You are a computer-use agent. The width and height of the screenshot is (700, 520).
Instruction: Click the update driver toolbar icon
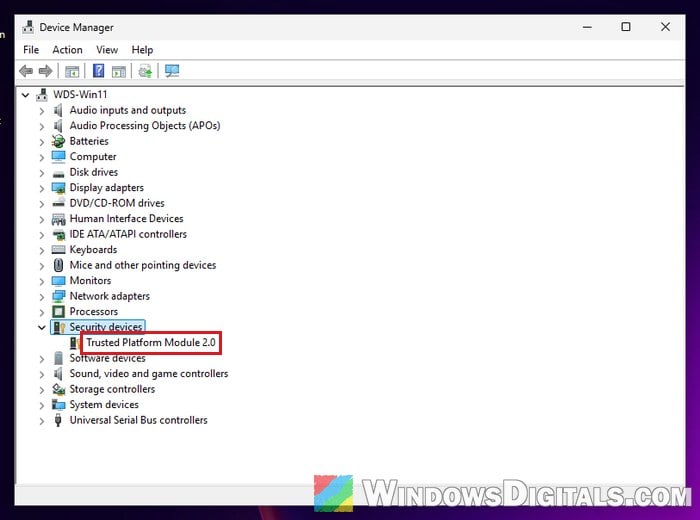coord(145,71)
